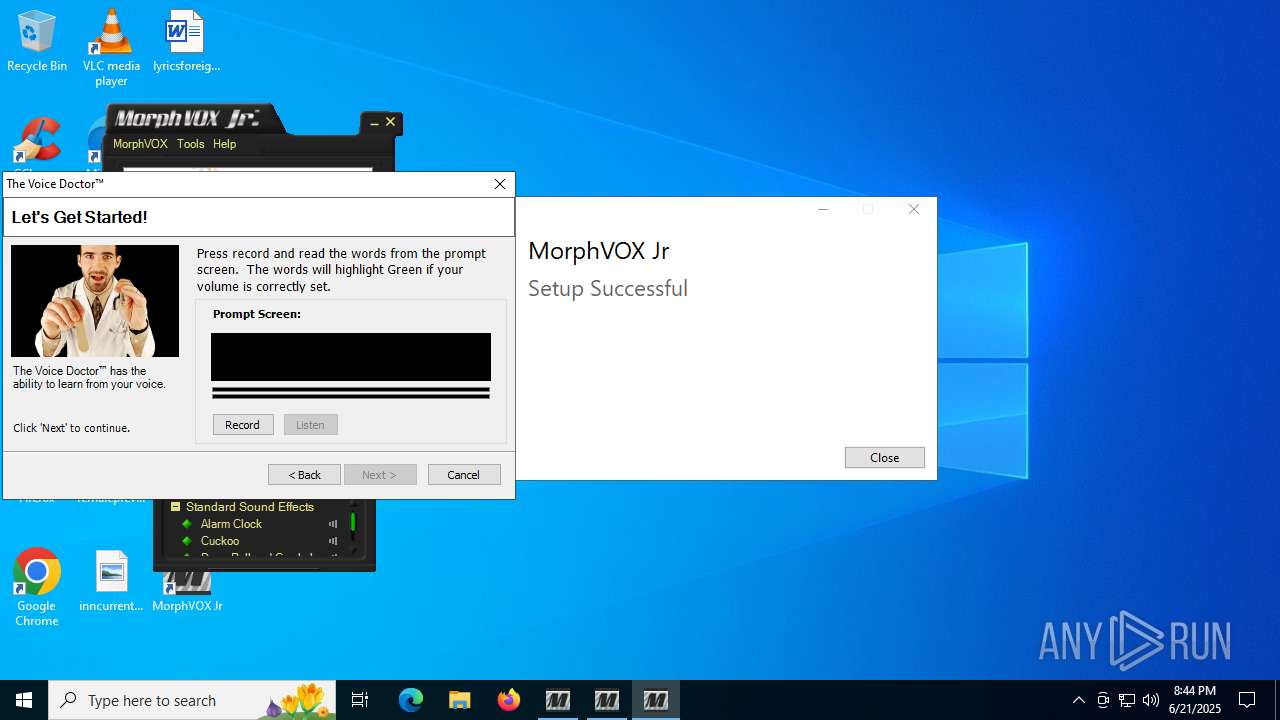Viewport: 1280px width, 720px height.
Task: Open the Recycle Bin desktop icon
Action: tap(37, 41)
